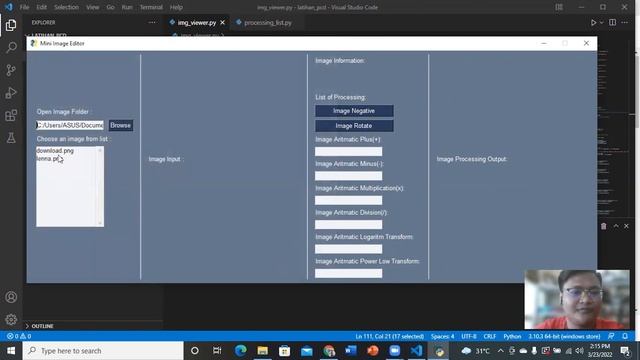Open the Explorer view in VS Code

[11, 25]
